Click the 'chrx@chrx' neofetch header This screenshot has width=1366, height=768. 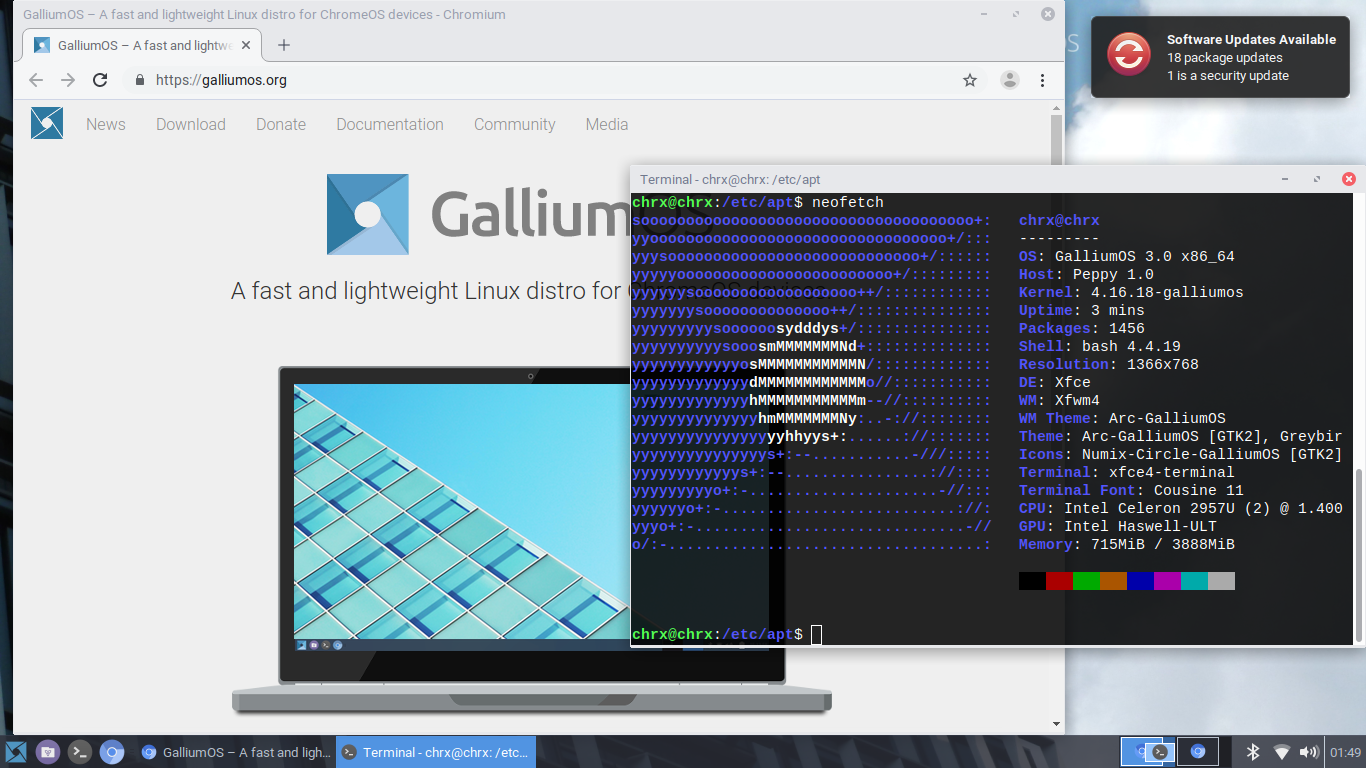(1059, 220)
